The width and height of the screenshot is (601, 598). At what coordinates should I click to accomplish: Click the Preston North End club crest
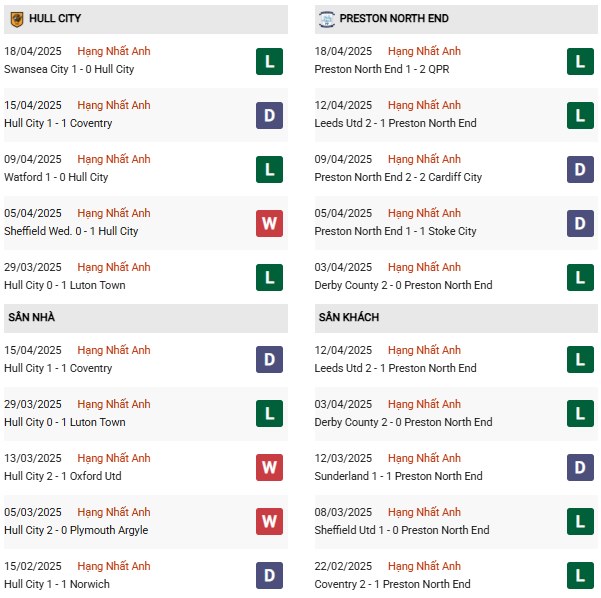(326, 19)
